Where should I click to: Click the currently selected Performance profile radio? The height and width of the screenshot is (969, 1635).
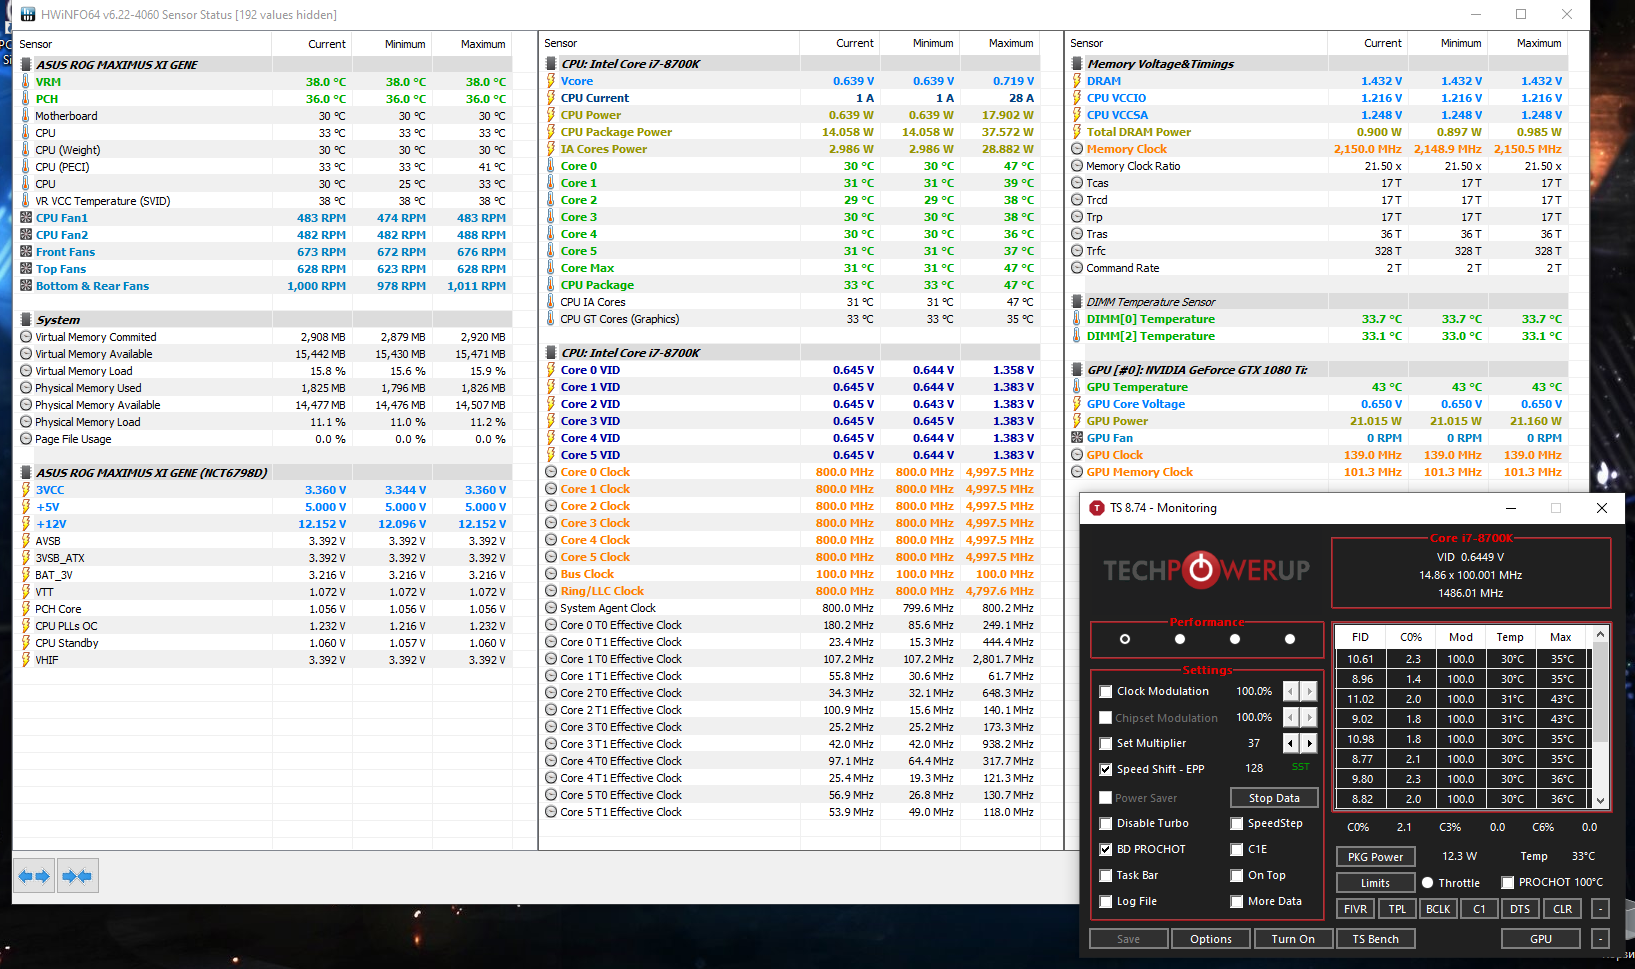(x=1125, y=639)
